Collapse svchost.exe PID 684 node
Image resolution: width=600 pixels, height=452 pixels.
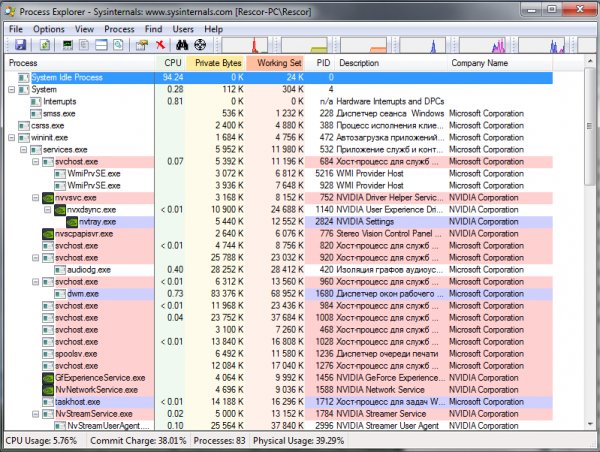(x=36, y=162)
